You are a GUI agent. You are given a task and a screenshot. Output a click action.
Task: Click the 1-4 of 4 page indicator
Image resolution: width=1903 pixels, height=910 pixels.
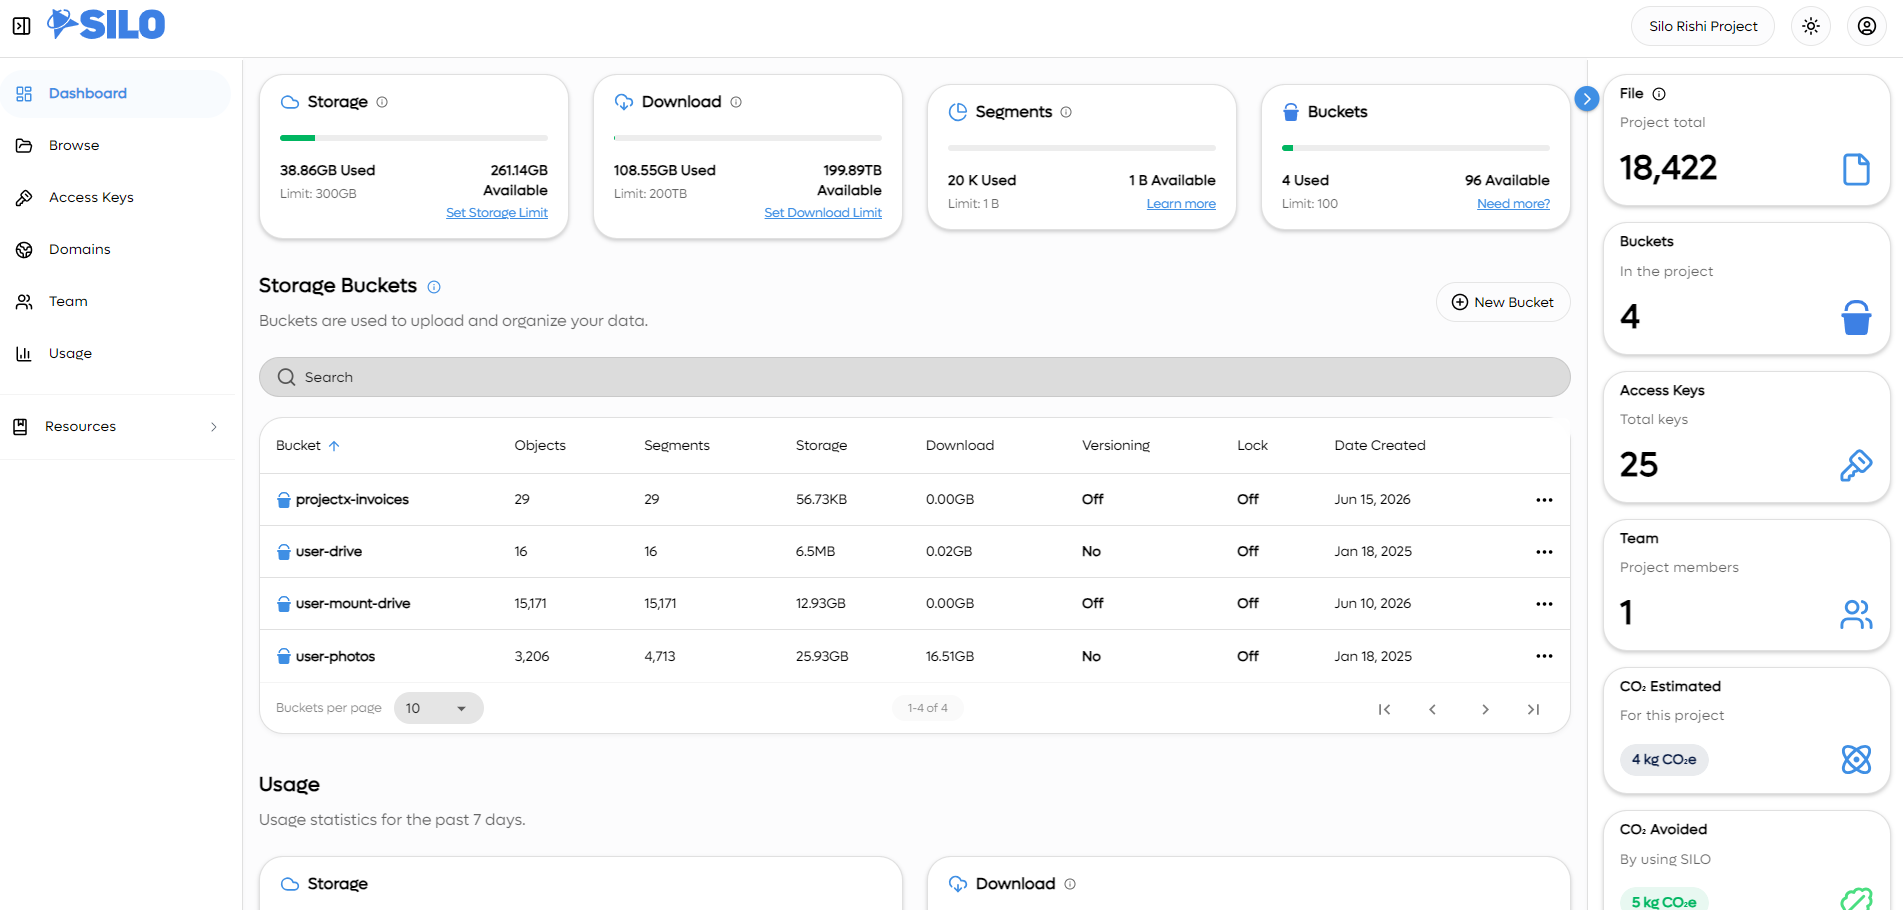(927, 708)
